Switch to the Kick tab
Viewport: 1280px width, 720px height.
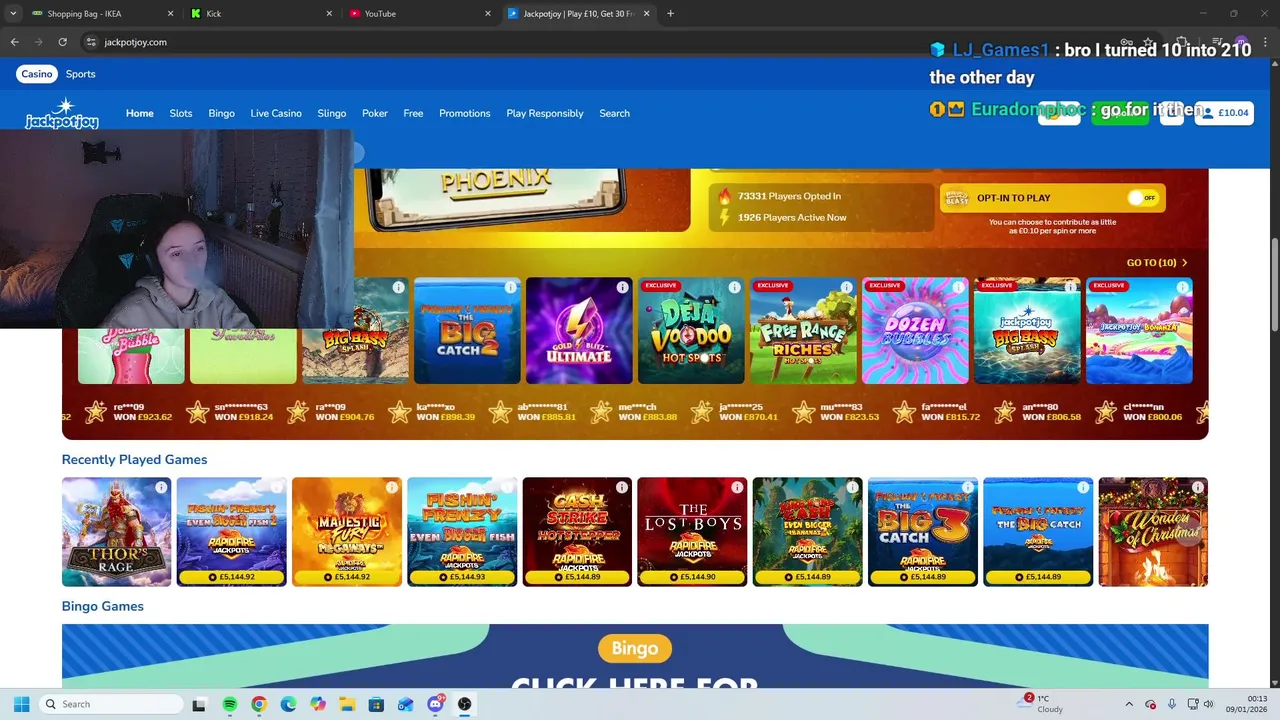260,13
